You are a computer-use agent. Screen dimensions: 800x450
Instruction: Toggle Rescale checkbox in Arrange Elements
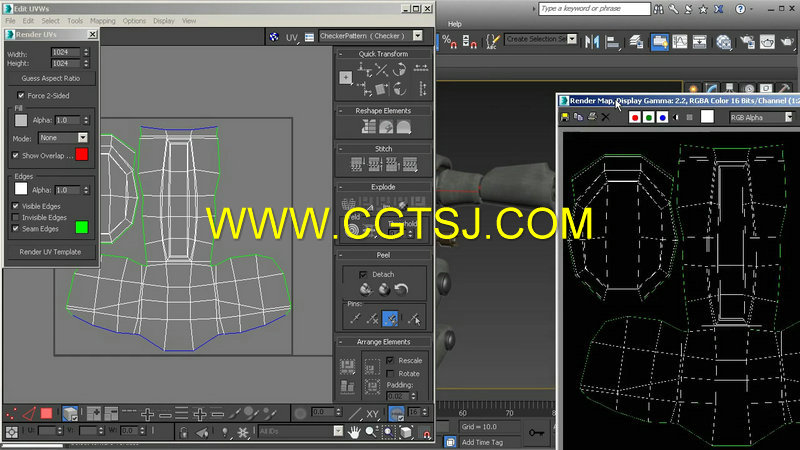pyautogui.click(x=390, y=360)
